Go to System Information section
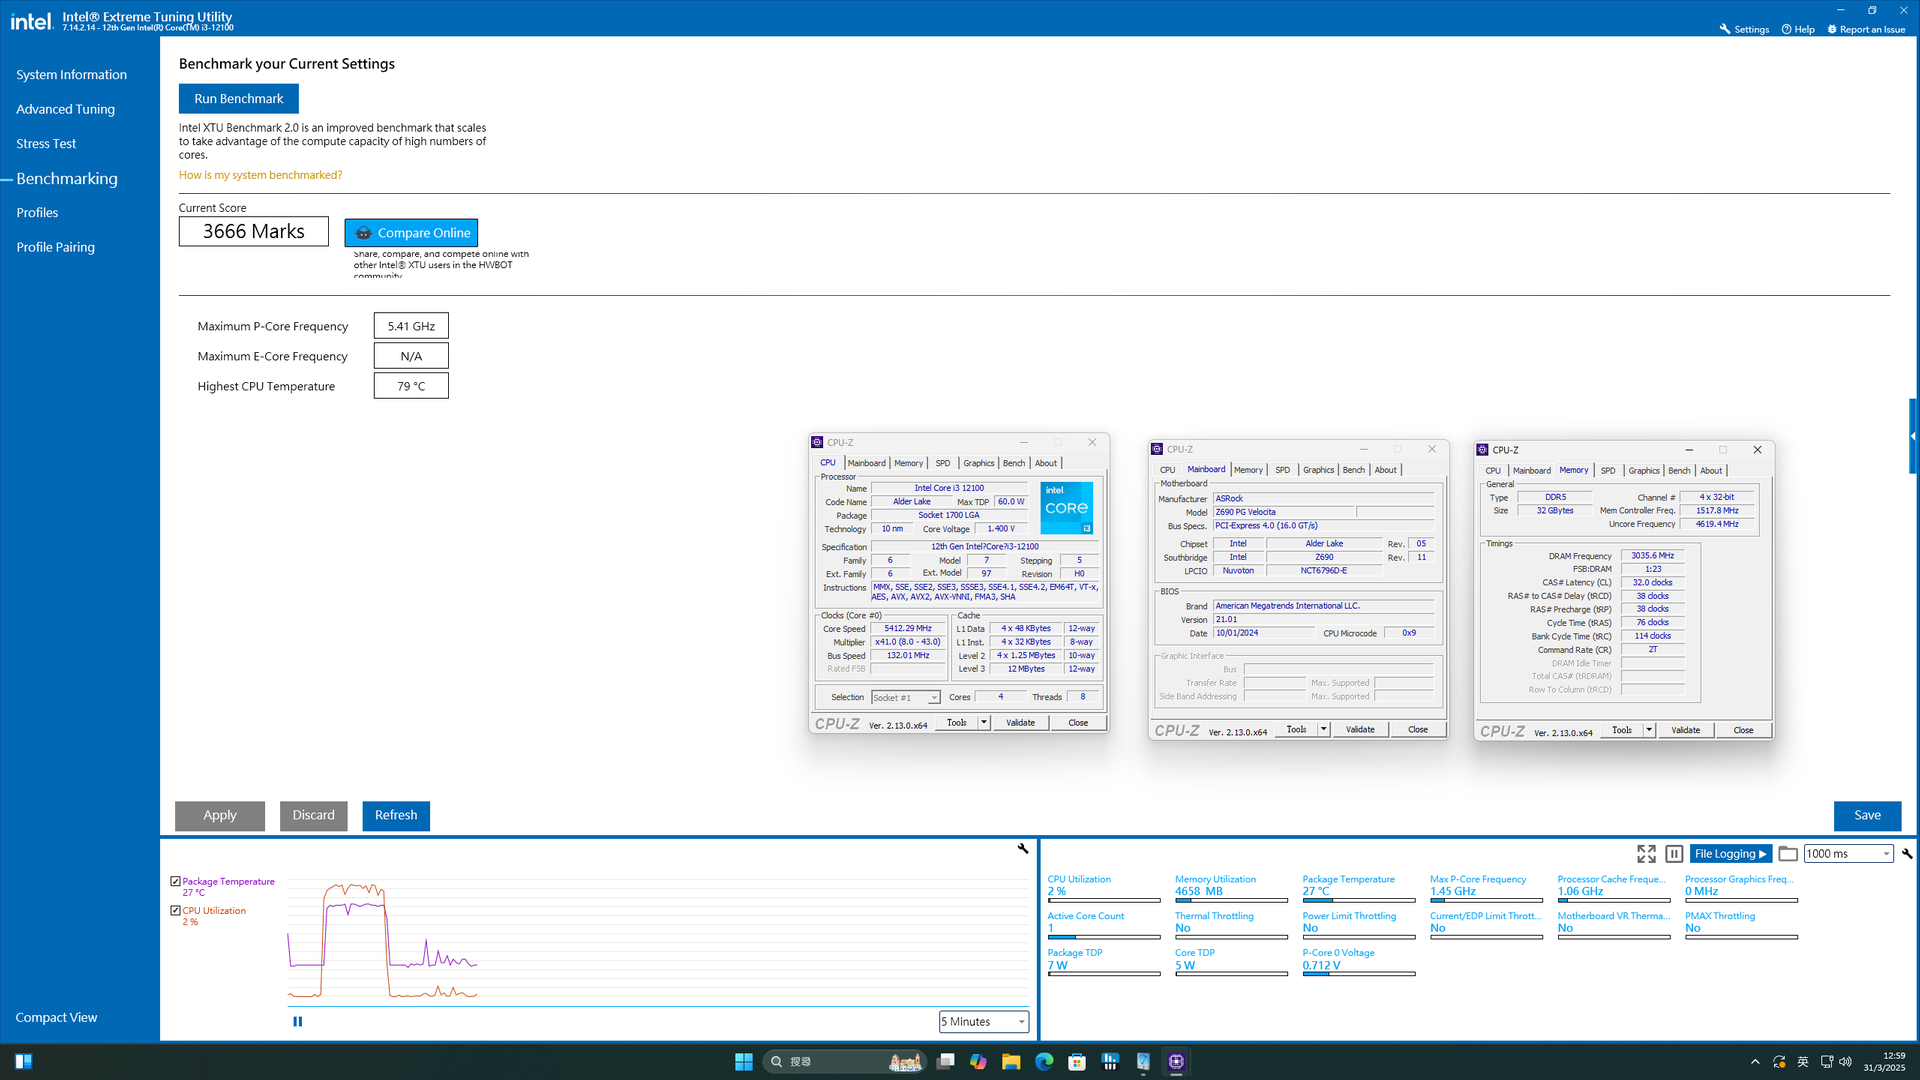 coord(71,75)
